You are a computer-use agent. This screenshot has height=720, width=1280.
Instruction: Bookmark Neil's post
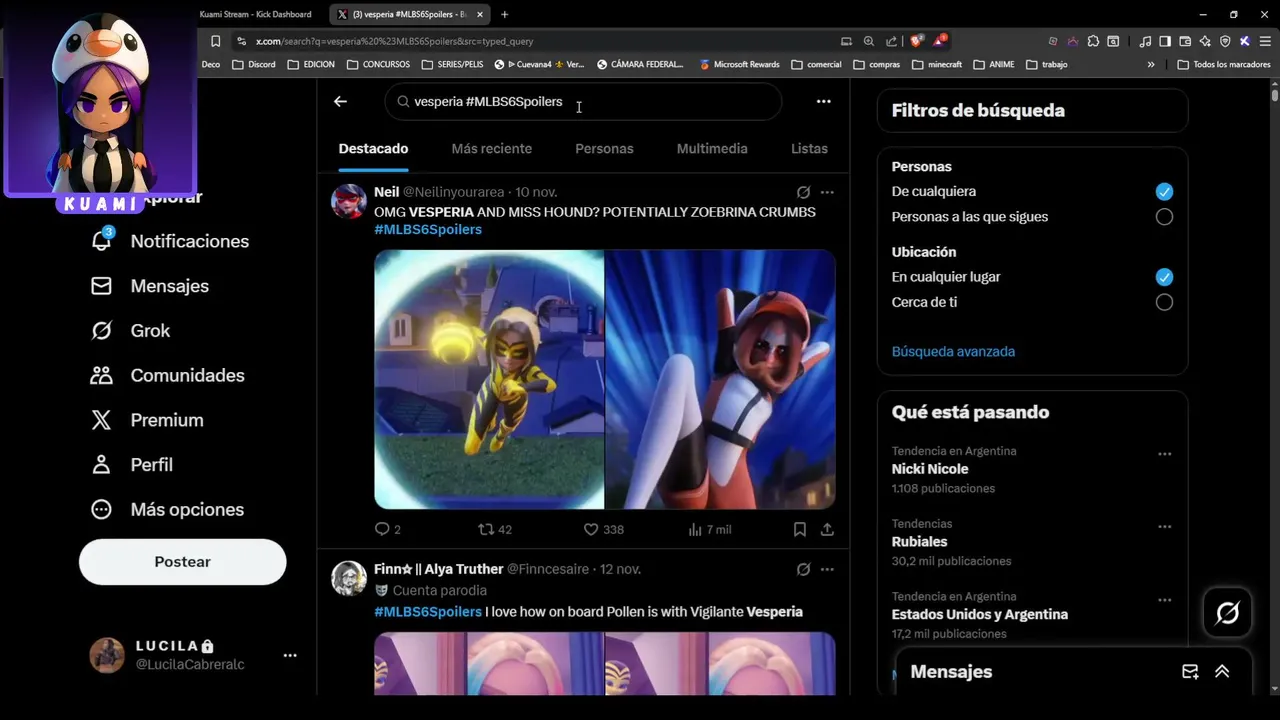pos(800,529)
